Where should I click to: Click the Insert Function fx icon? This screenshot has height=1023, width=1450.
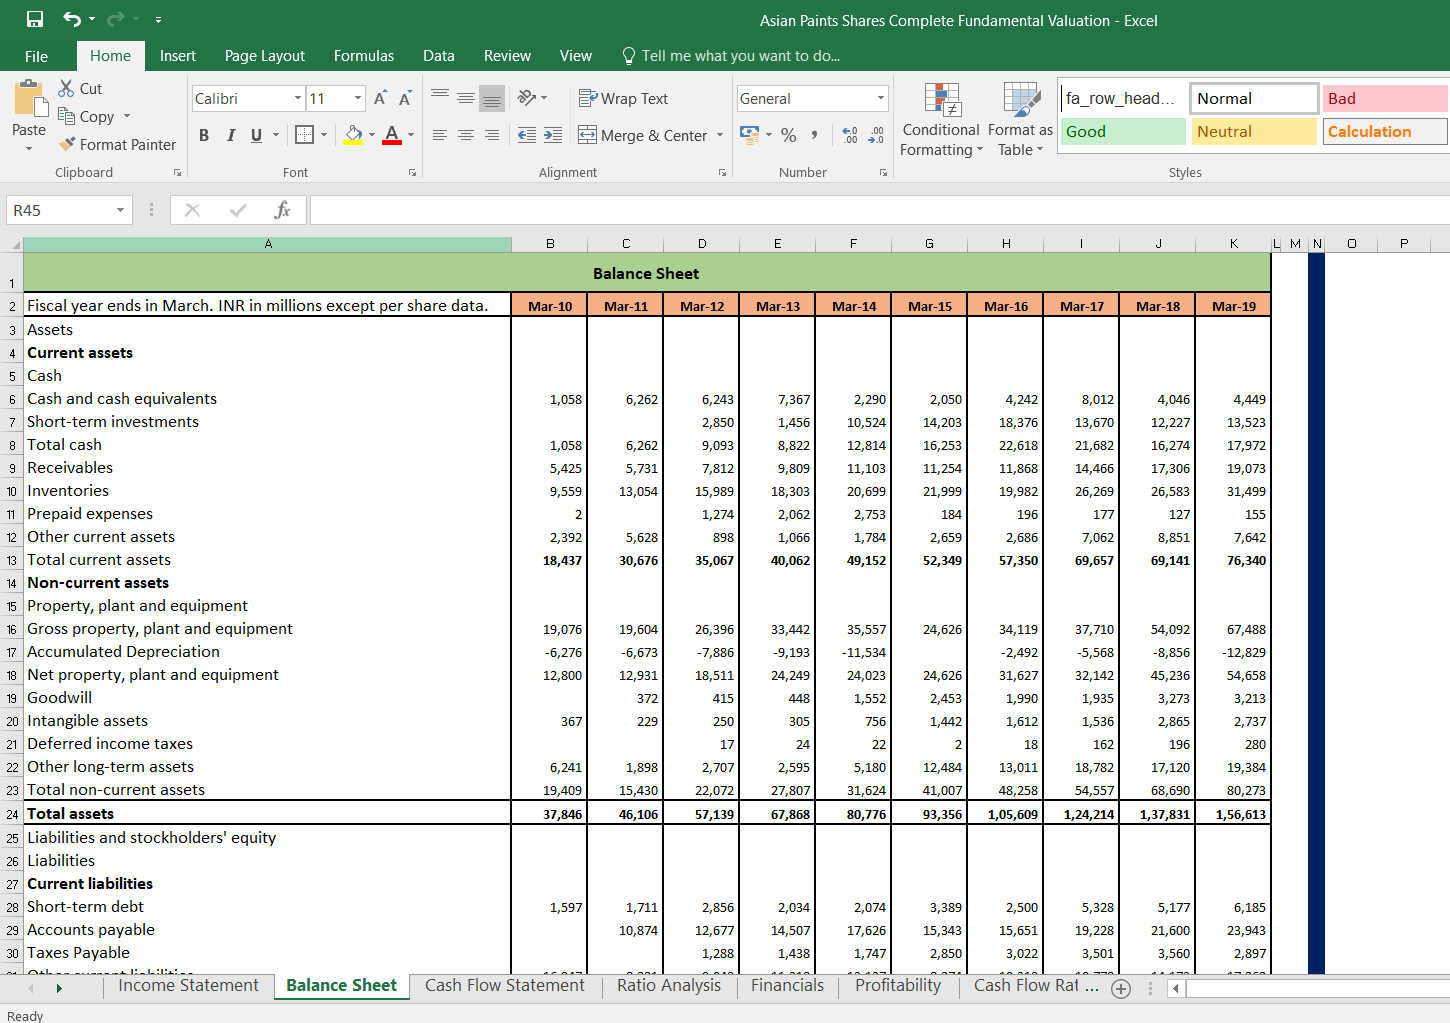[x=282, y=210]
